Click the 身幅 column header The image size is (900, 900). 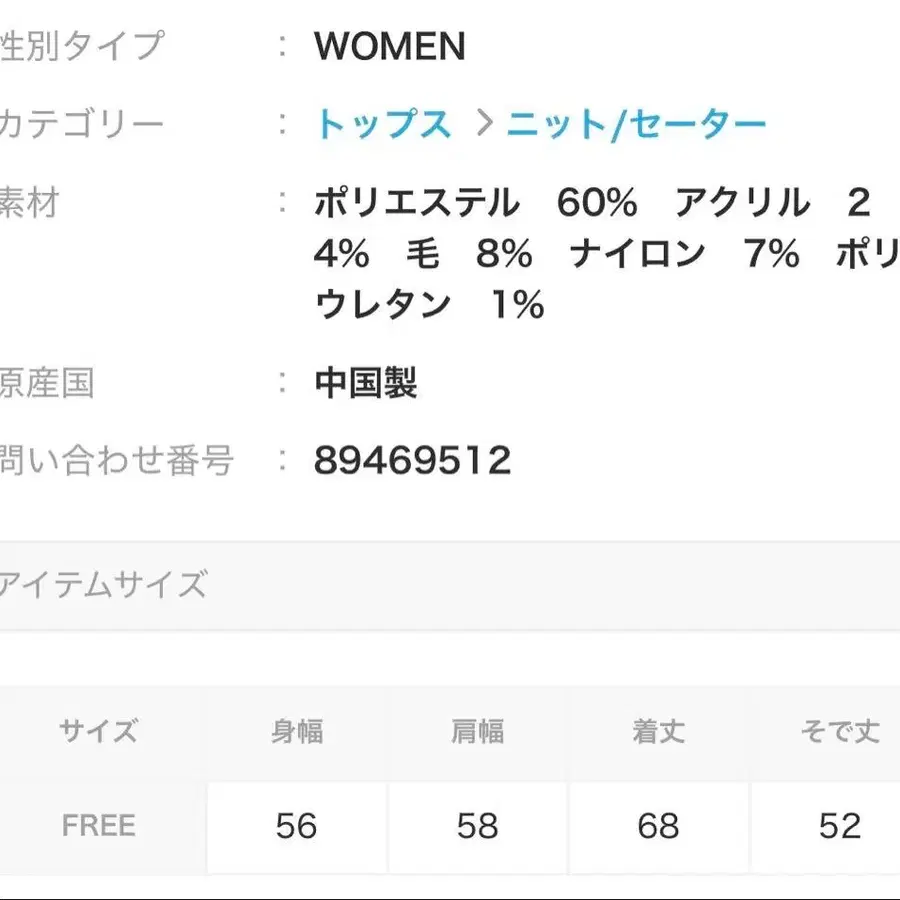(x=295, y=731)
